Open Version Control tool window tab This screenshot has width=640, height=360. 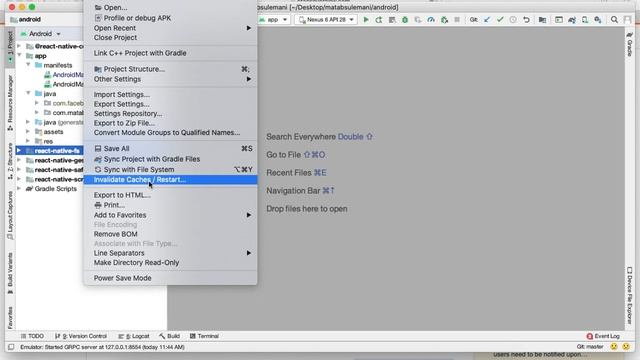81,336
